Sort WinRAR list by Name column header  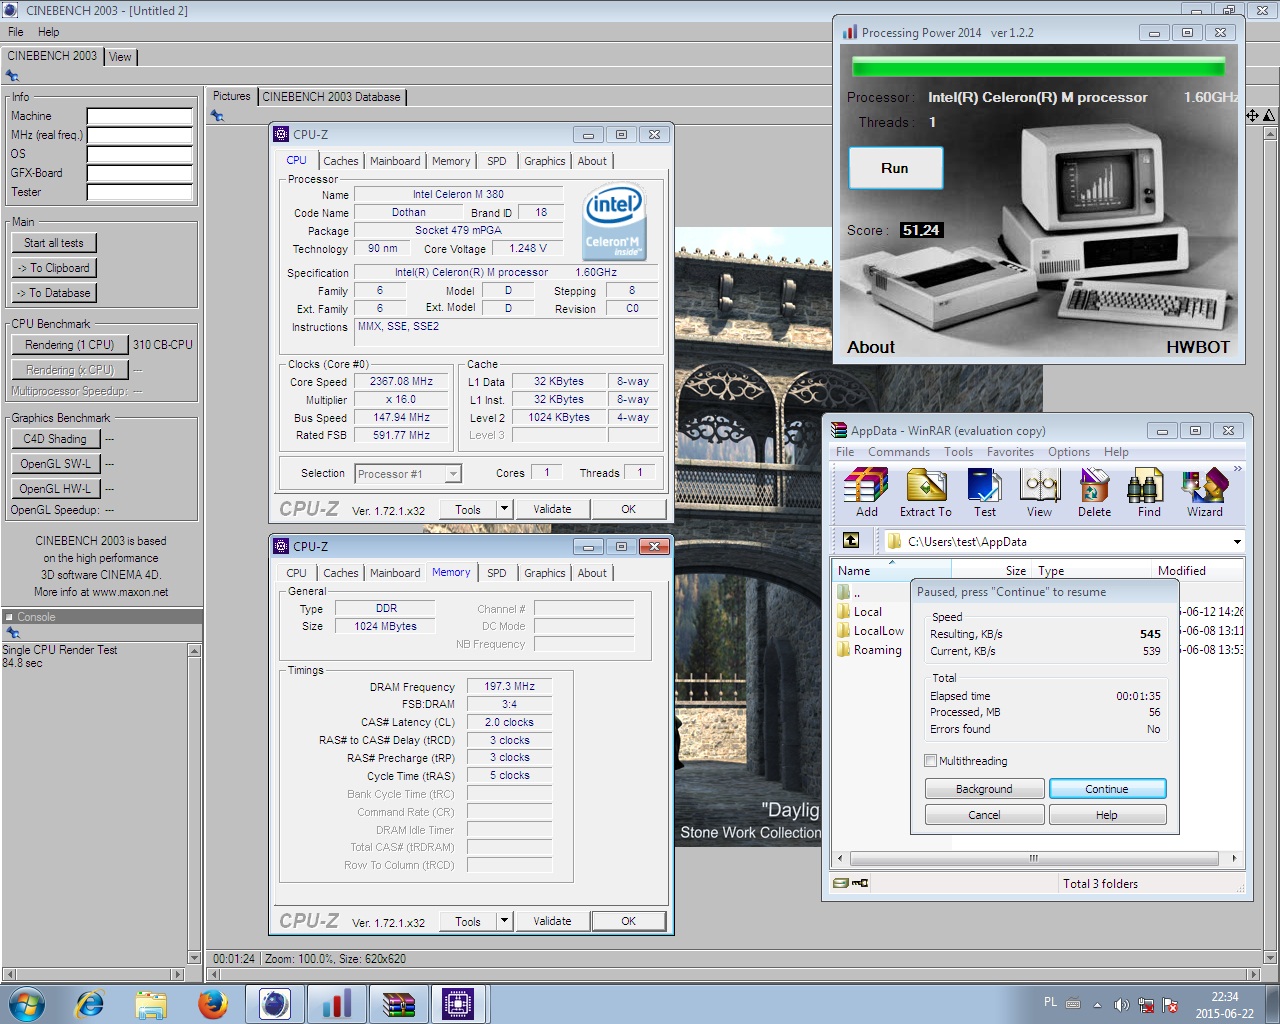(890, 570)
